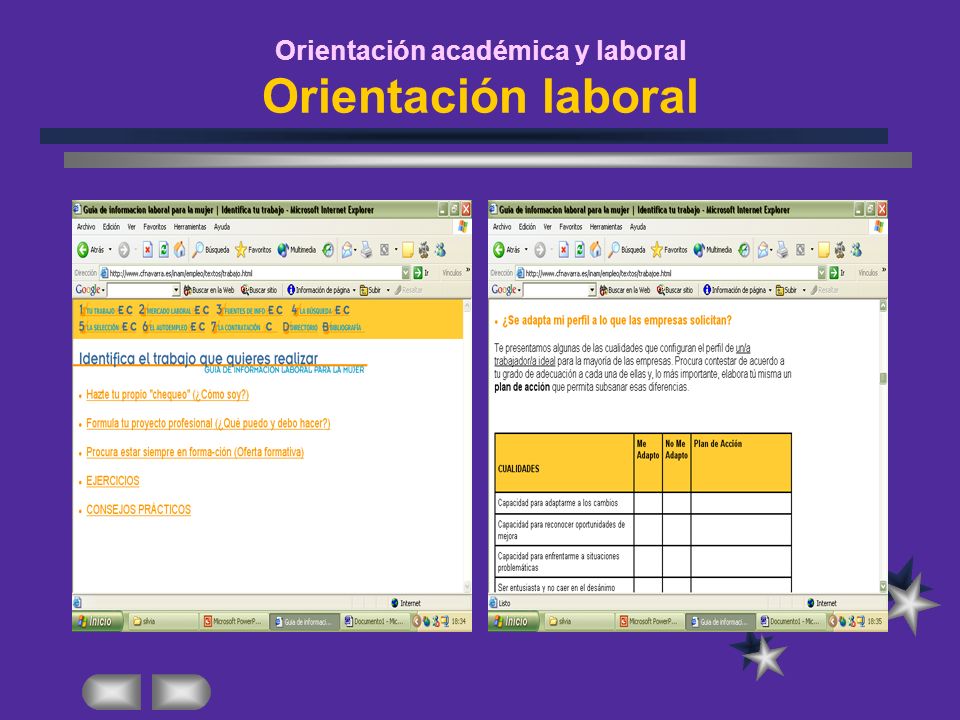This screenshot has height=720, width=960.
Task: Click Inicio start button on left taskbar
Action: click(97, 621)
